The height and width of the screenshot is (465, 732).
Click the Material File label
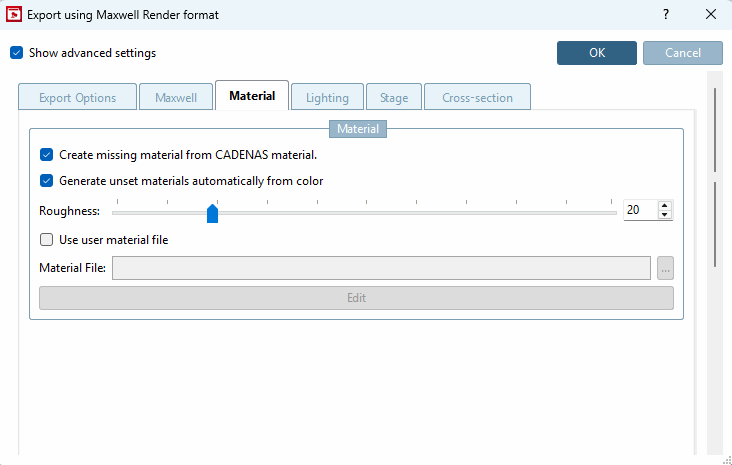pos(72,268)
